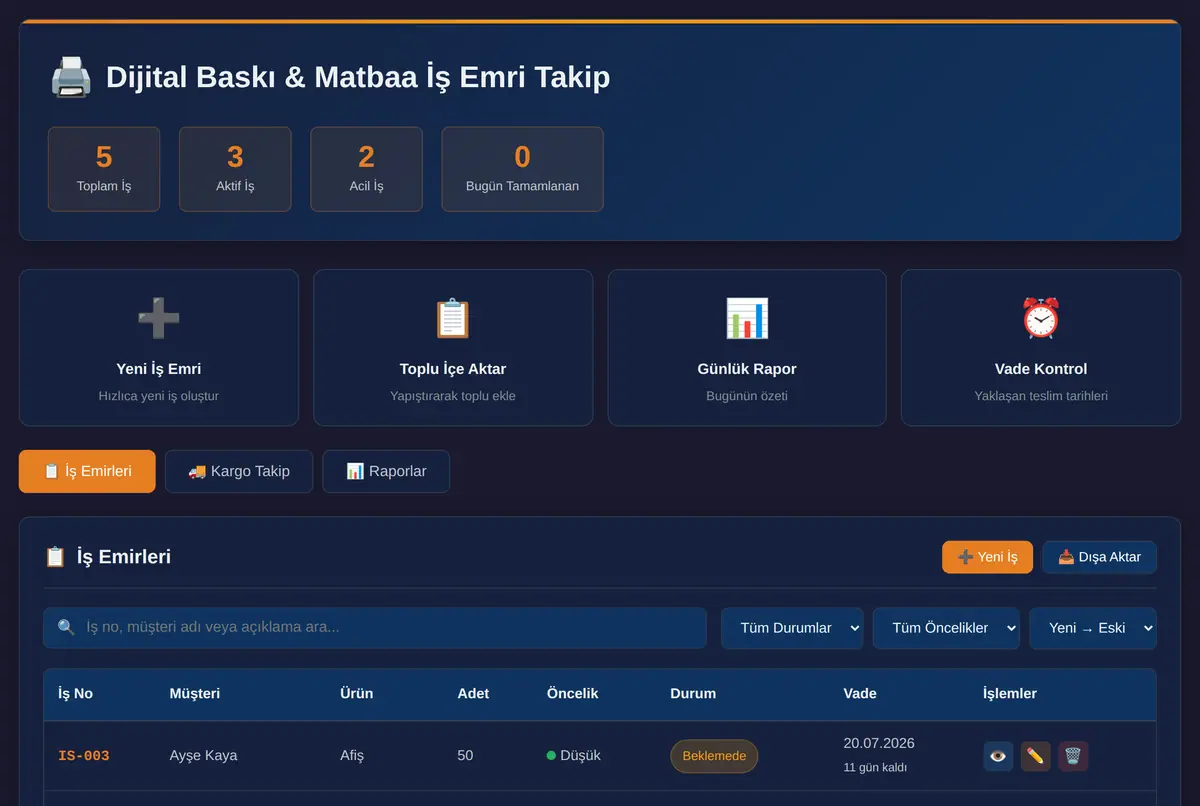This screenshot has width=1200, height=806.
Task: Switch to the Raporlar tab
Action: click(x=386, y=471)
